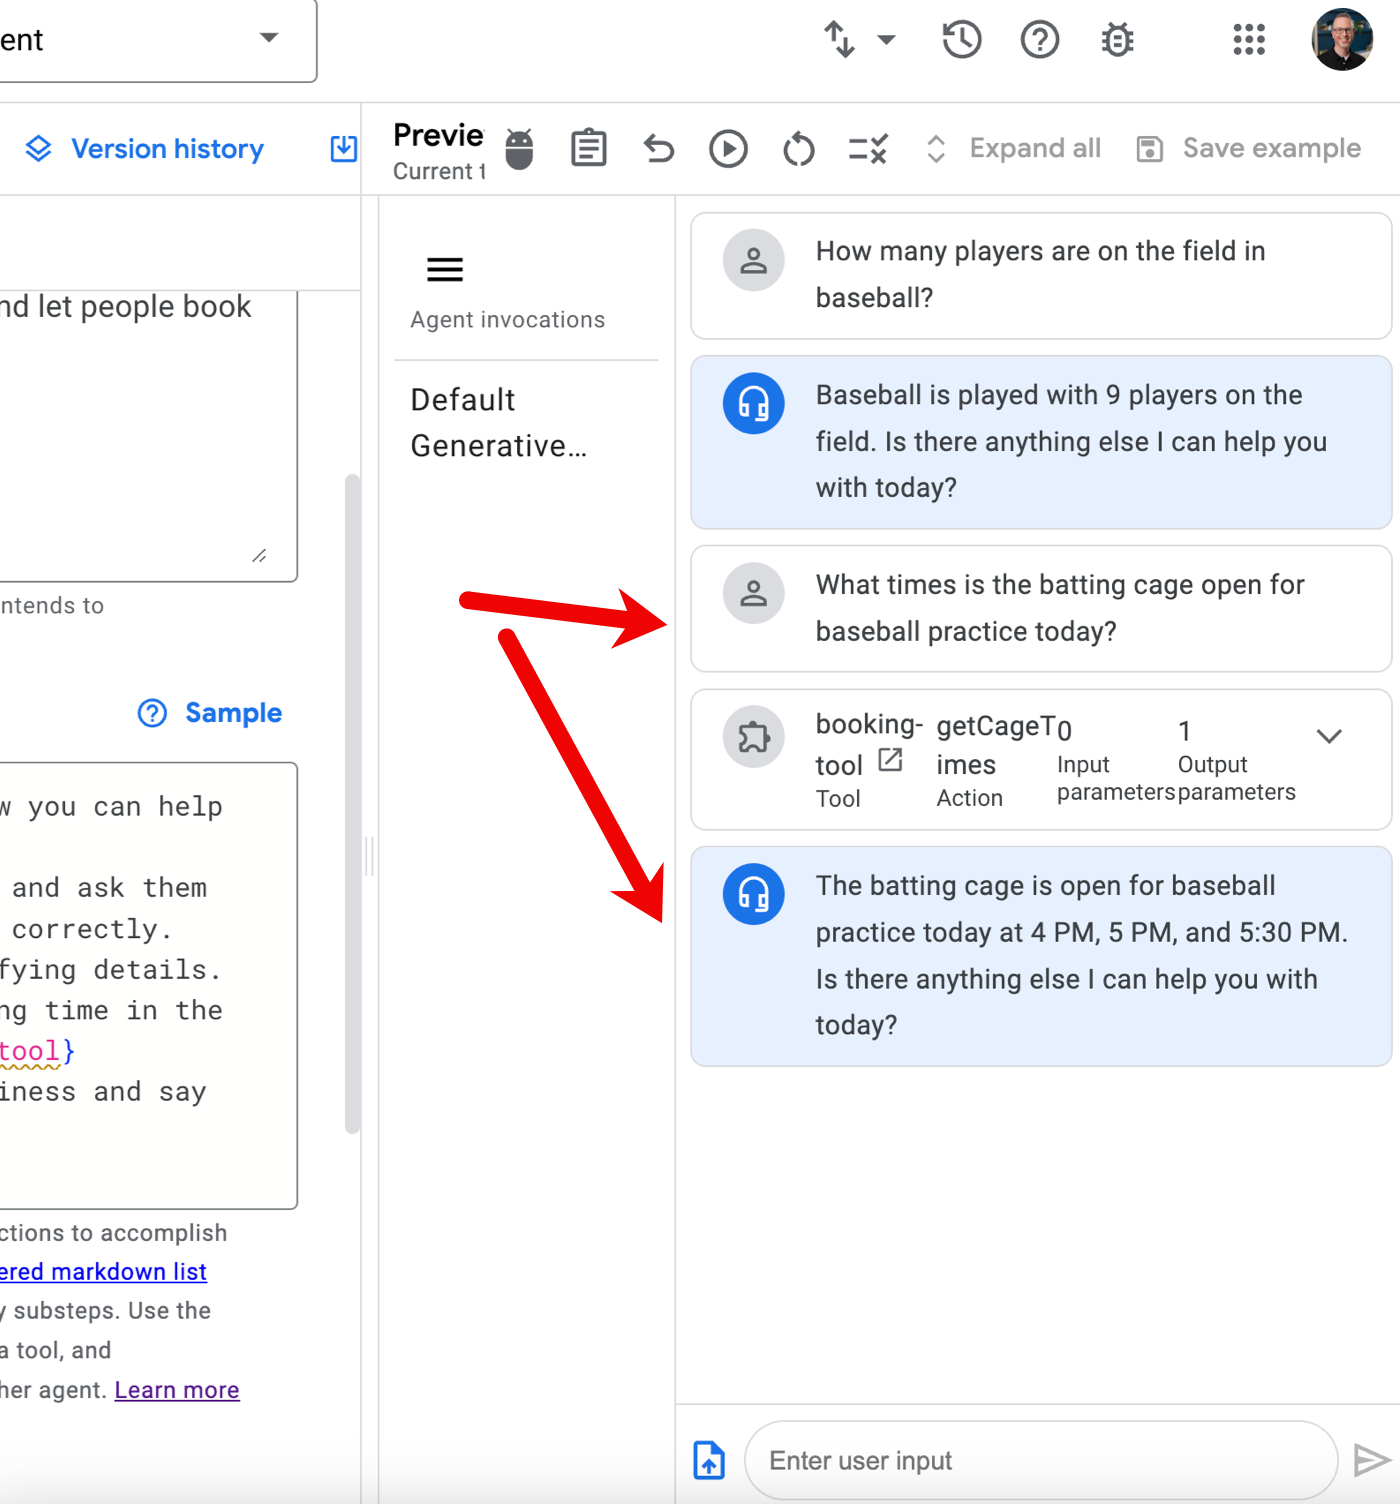Screen dimensions: 1400x1504
Task: Expand the booking-tool action details chevron
Action: pyautogui.click(x=1328, y=737)
